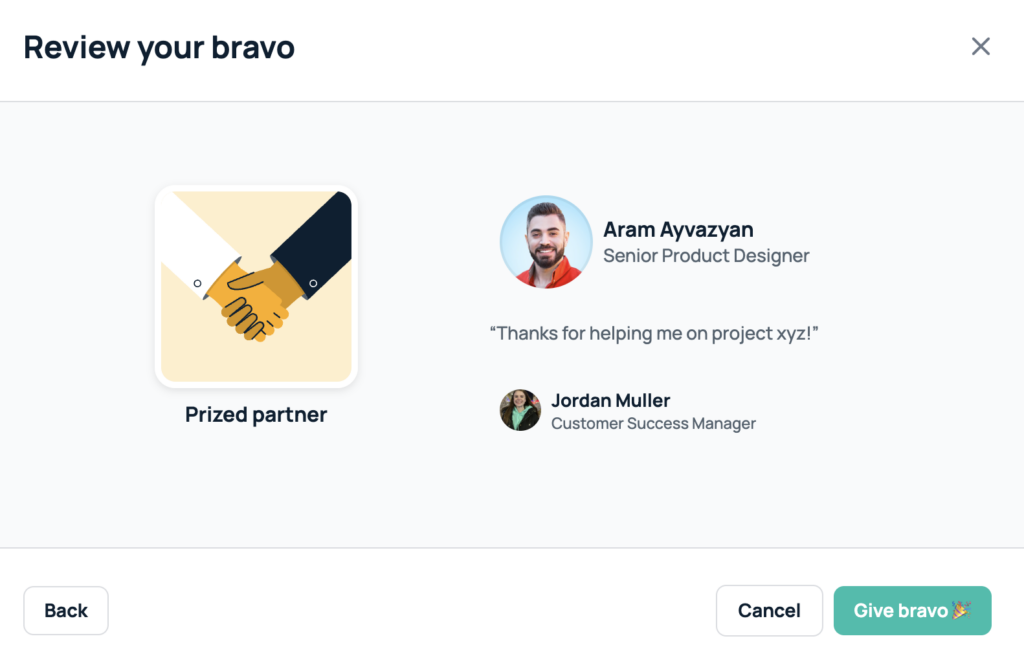Submit with the Give bravo button
This screenshot has height=665, width=1024.
(x=912, y=610)
